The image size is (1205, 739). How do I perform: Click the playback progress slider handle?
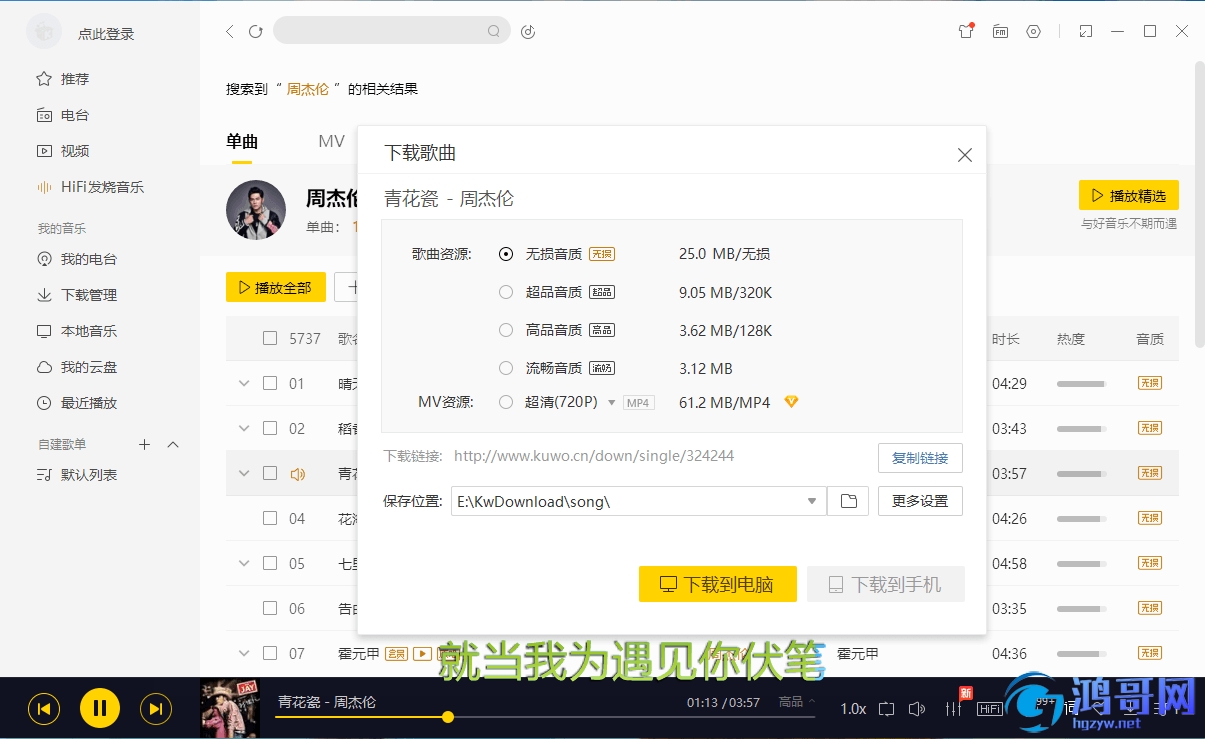point(448,717)
